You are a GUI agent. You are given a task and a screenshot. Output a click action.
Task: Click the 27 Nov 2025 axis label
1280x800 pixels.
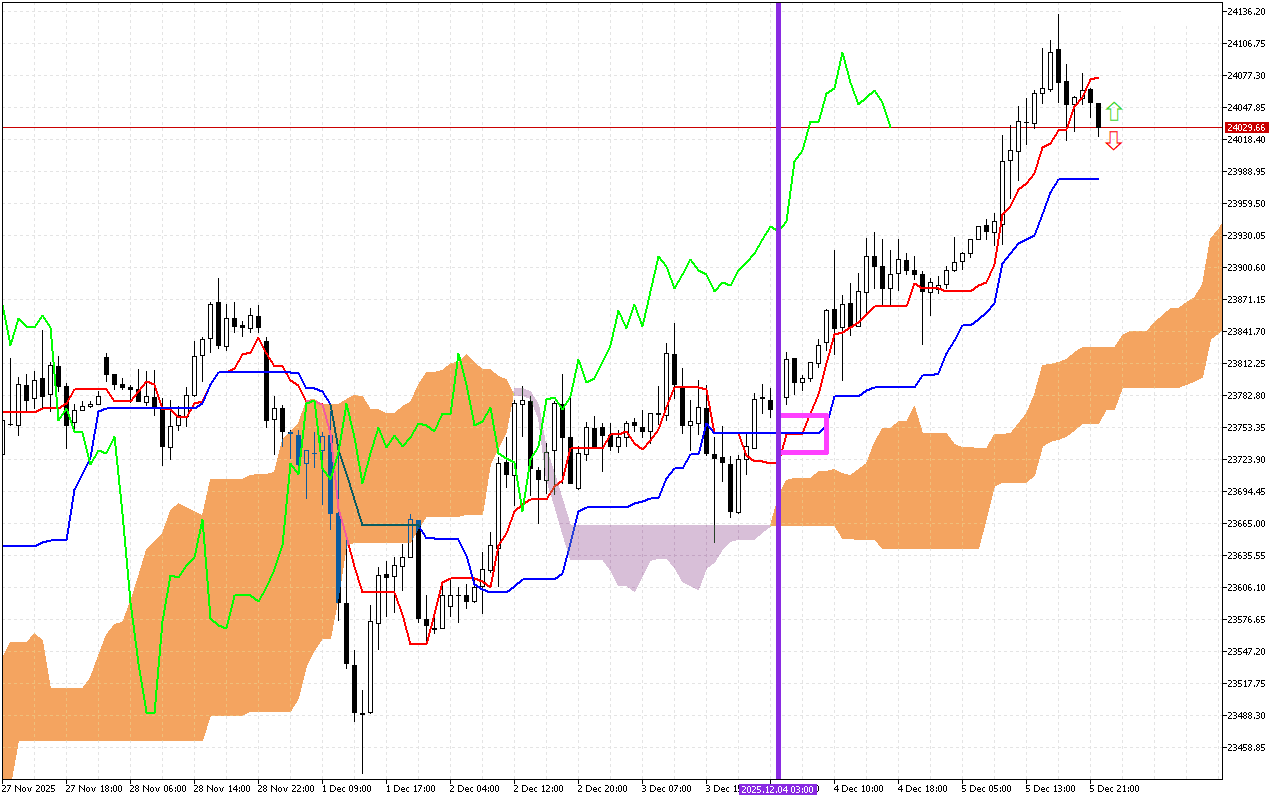coord(30,788)
